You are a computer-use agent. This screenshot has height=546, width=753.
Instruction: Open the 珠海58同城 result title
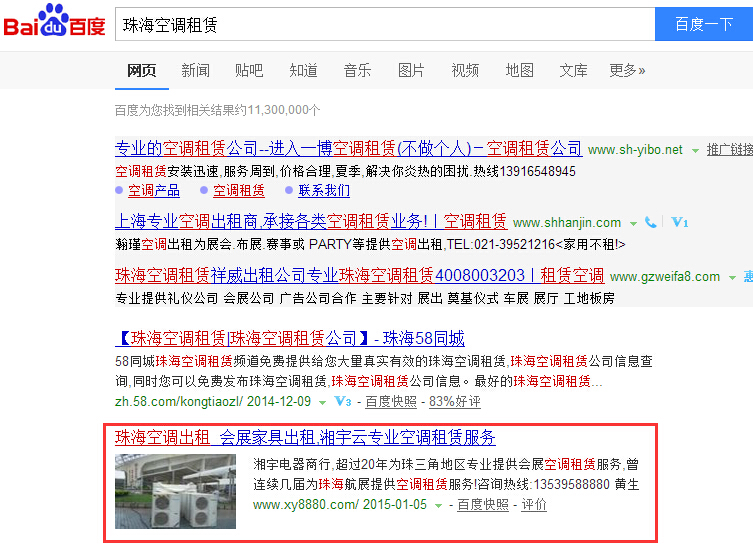(x=290, y=339)
